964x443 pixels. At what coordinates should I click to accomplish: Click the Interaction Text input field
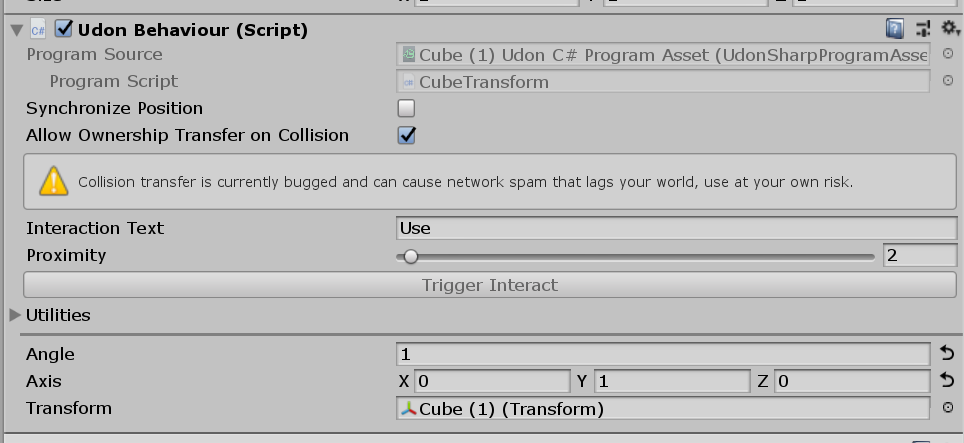662,228
